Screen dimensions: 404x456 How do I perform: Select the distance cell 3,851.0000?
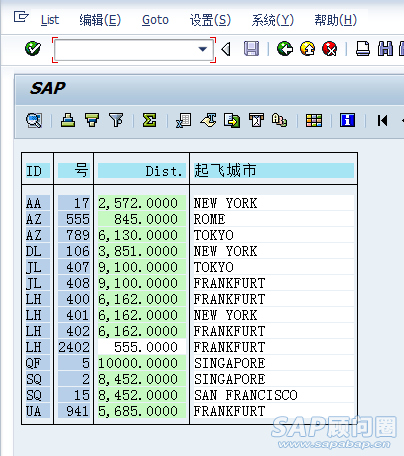(142, 251)
